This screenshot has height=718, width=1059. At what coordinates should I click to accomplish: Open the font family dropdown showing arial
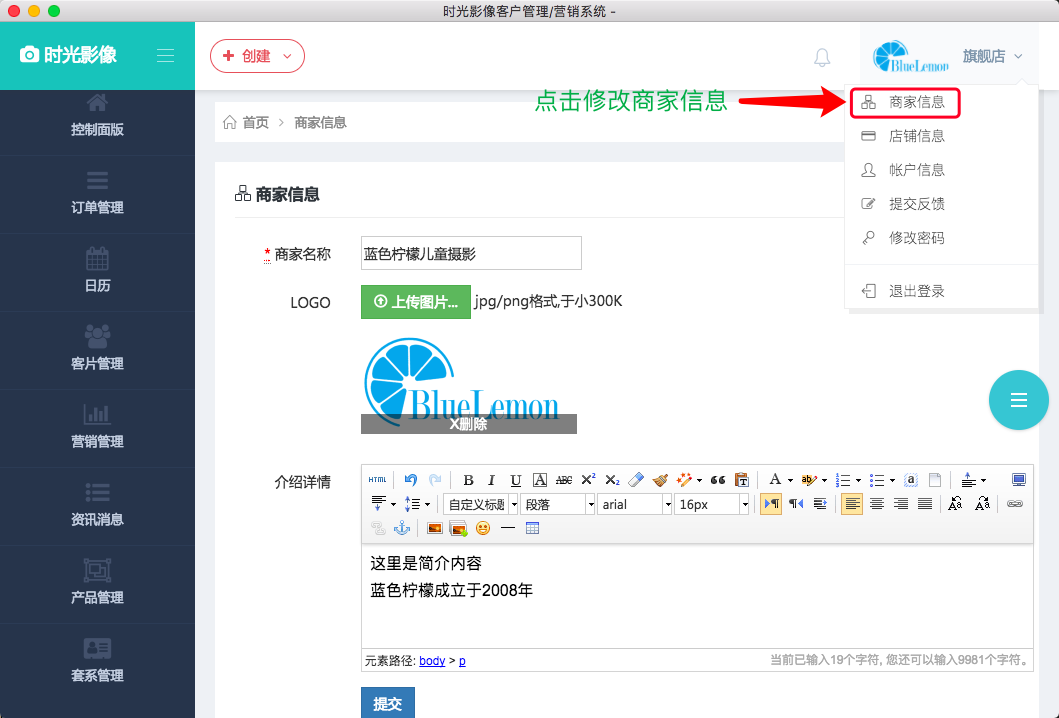pyautogui.click(x=633, y=503)
